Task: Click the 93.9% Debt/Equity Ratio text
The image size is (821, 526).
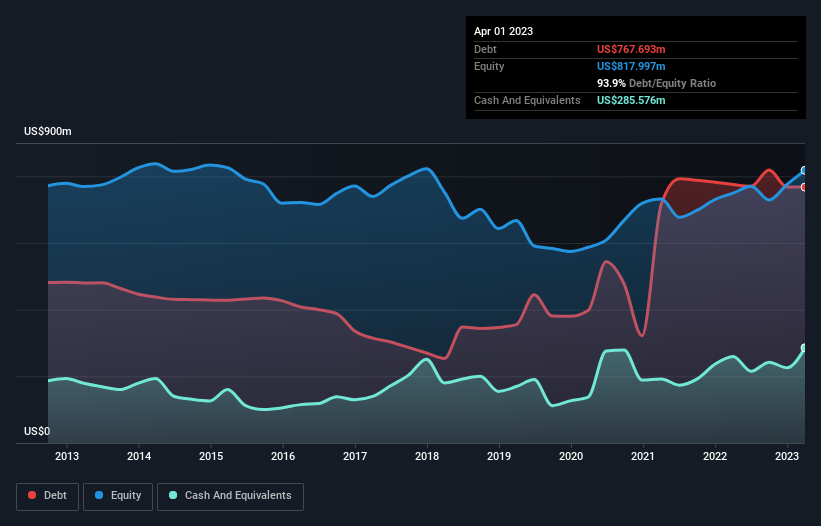Action: pyautogui.click(x=656, y=83)
